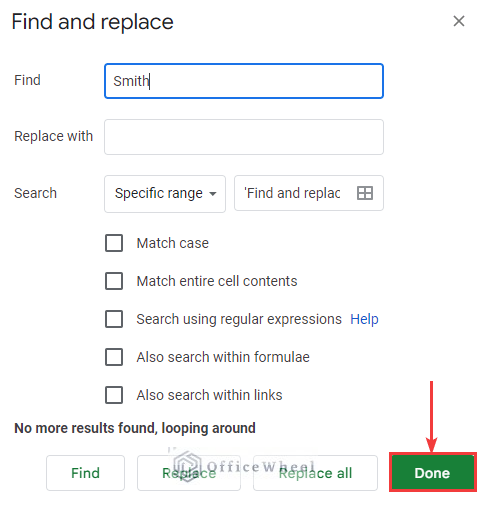This screenshot has height=505, width=486.
Task: Open the regular expressions Help link
Action: click(x=364, y=319)
